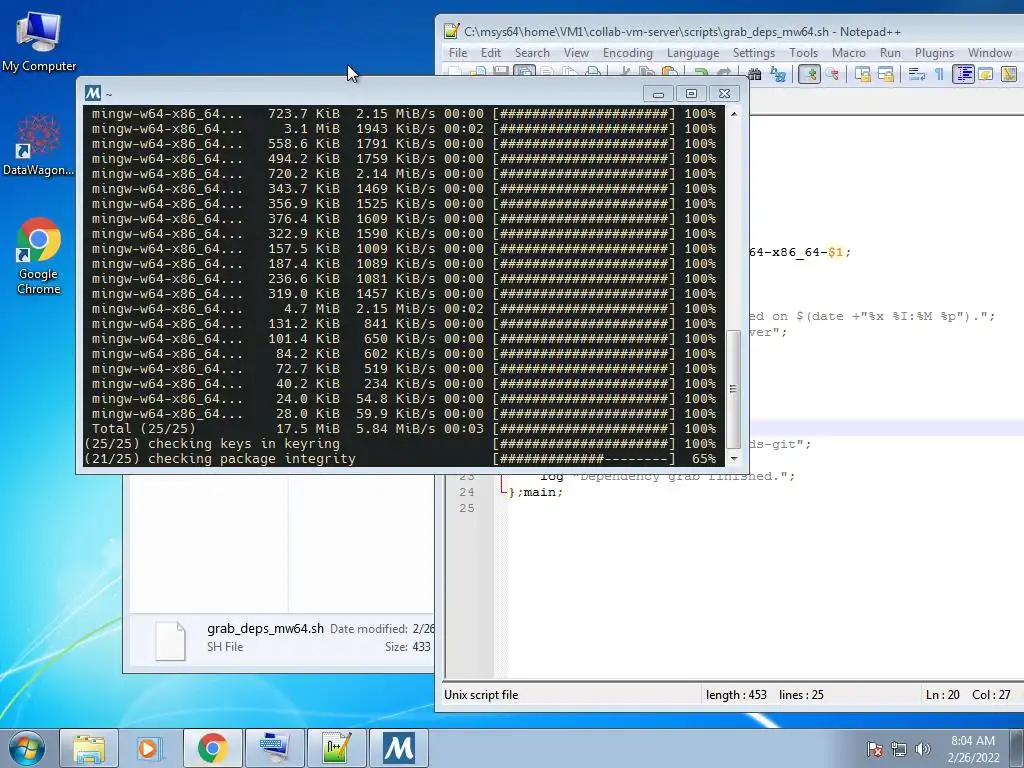Click the Notepad++ title bar icon
The height and width of the screenshot is (768, 1024).
451,31
